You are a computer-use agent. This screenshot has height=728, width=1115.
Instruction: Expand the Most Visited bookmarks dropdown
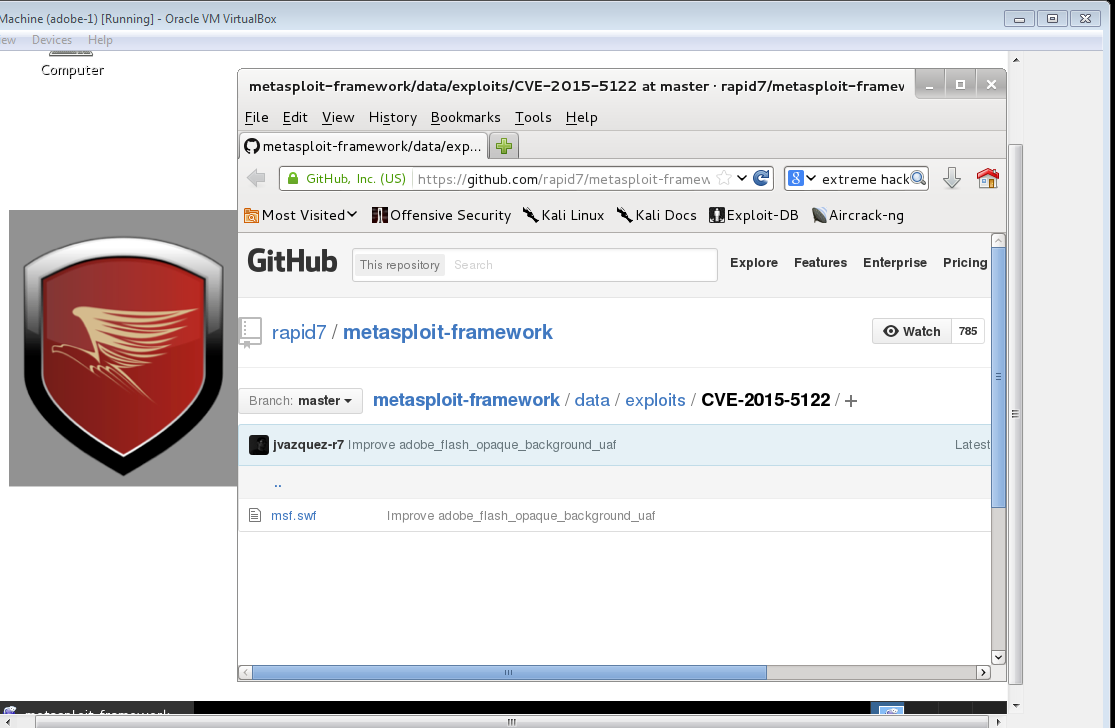pos(300,215)
